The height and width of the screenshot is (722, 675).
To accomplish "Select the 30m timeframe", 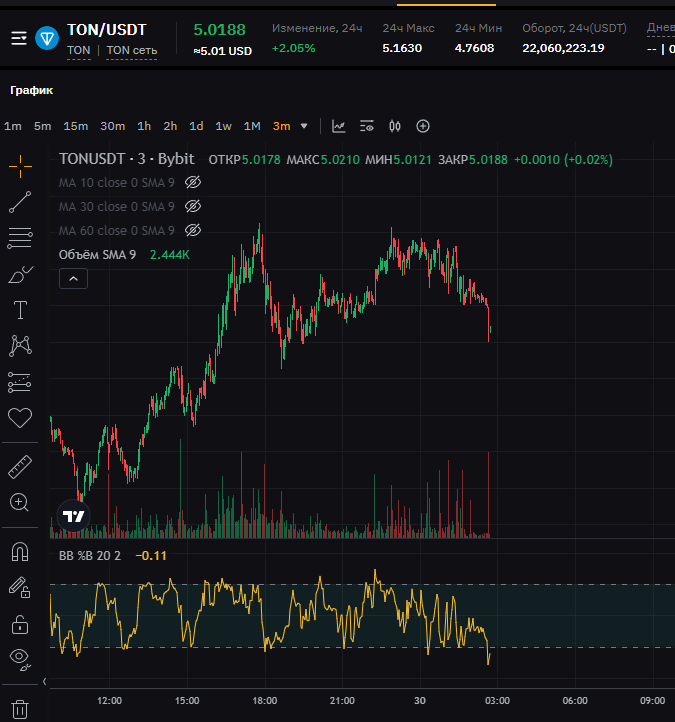I will 113,126.
